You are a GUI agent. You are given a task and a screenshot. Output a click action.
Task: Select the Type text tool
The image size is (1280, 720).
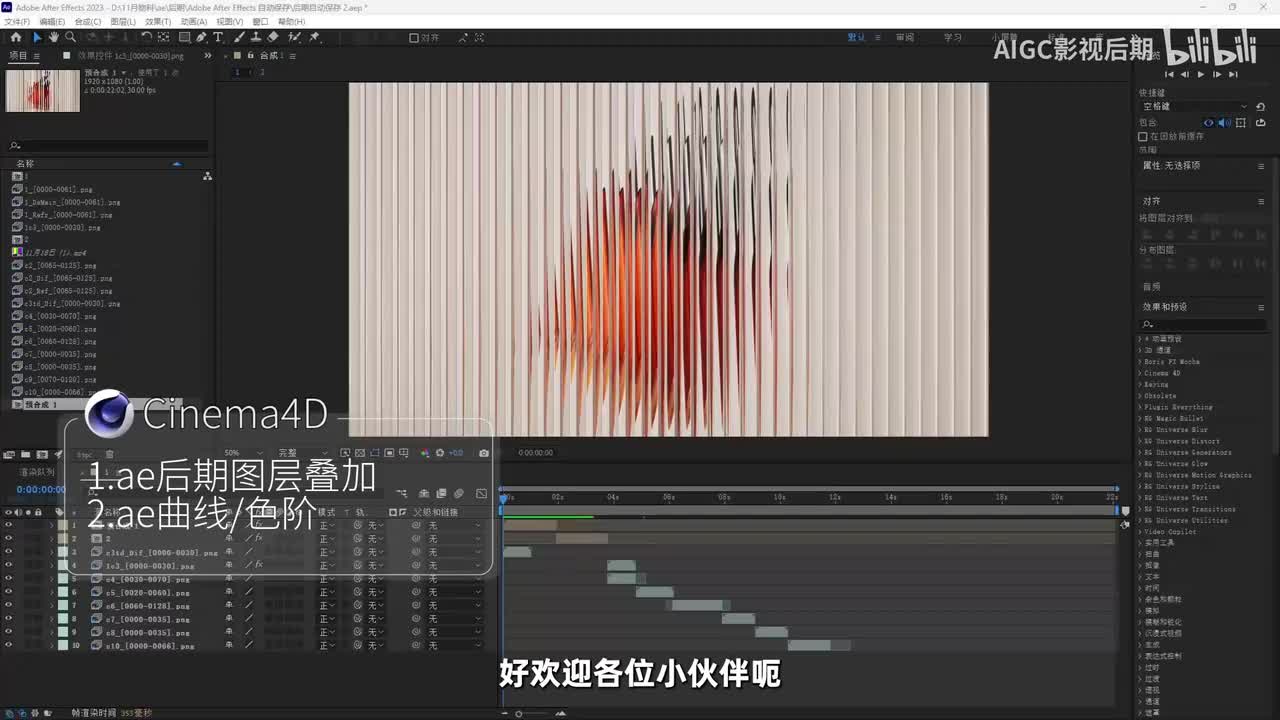pyautogui.click(x=218, y=37)
